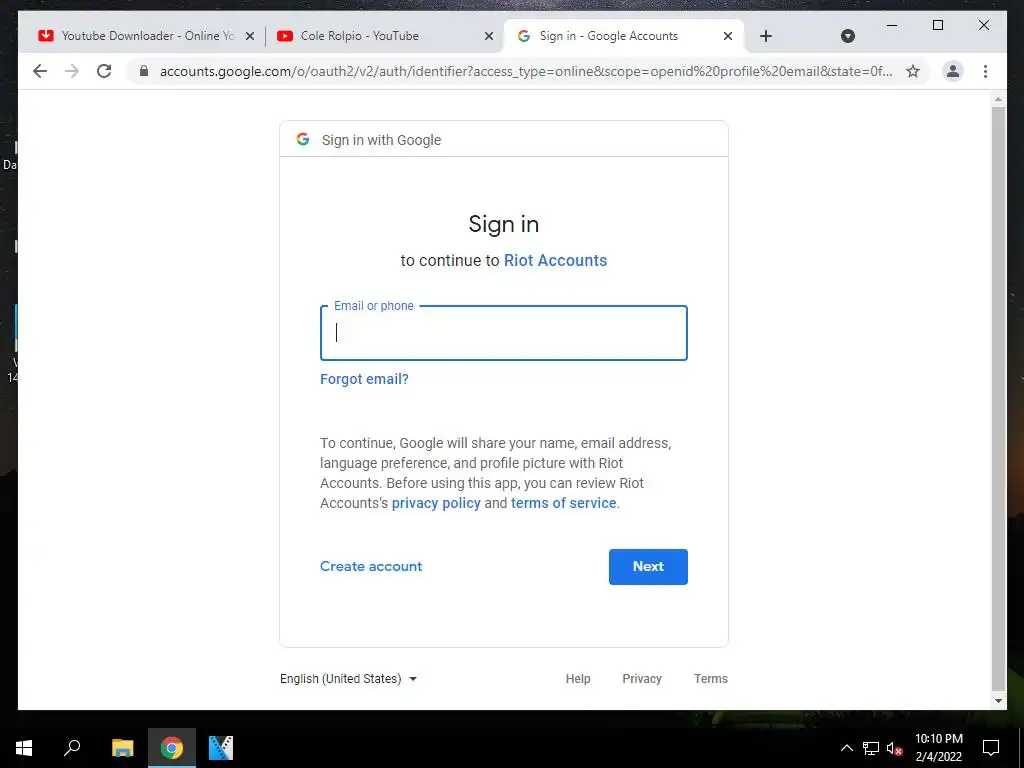Open the taskbar clock and date

pyautogui.click(x=938, y=748)
